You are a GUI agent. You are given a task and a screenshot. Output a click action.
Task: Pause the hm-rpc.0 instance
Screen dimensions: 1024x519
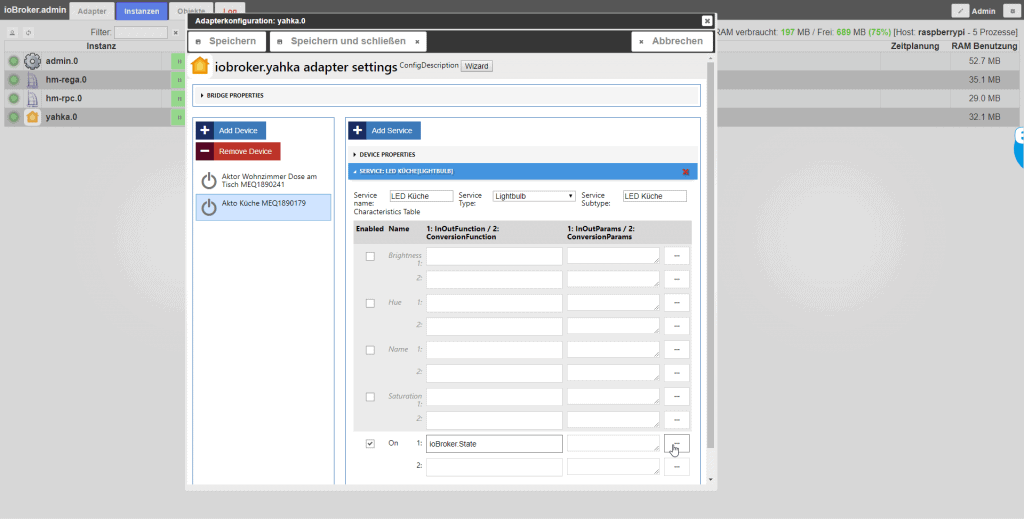pyautogui.click(x=178, y=99)
